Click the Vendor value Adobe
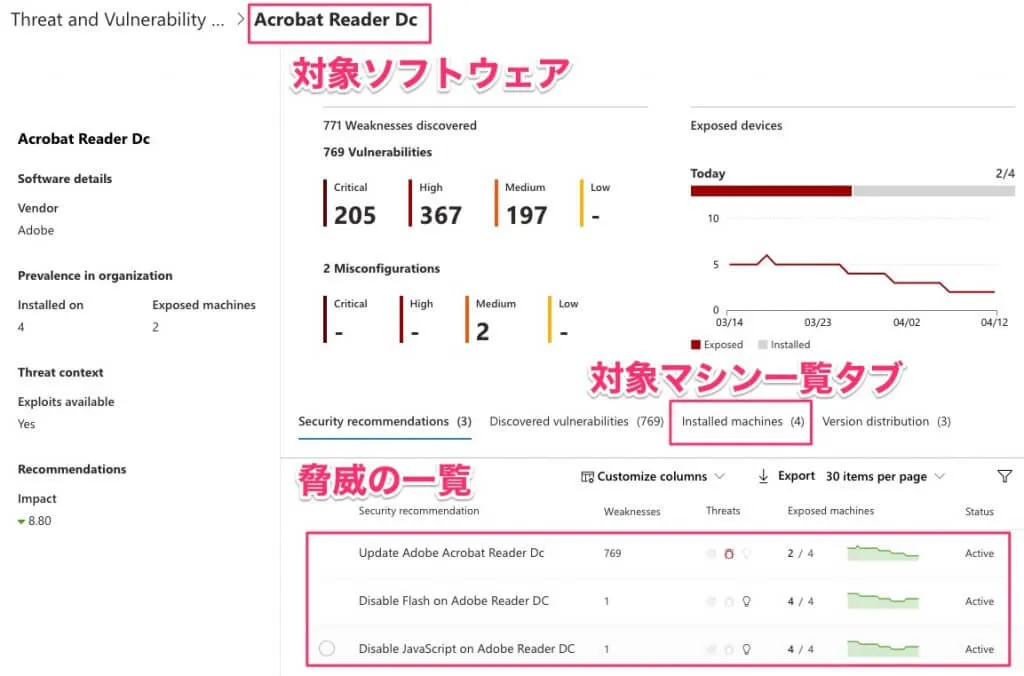The height and width of the screenshot is (676, 1024). [x=36, y=231]
